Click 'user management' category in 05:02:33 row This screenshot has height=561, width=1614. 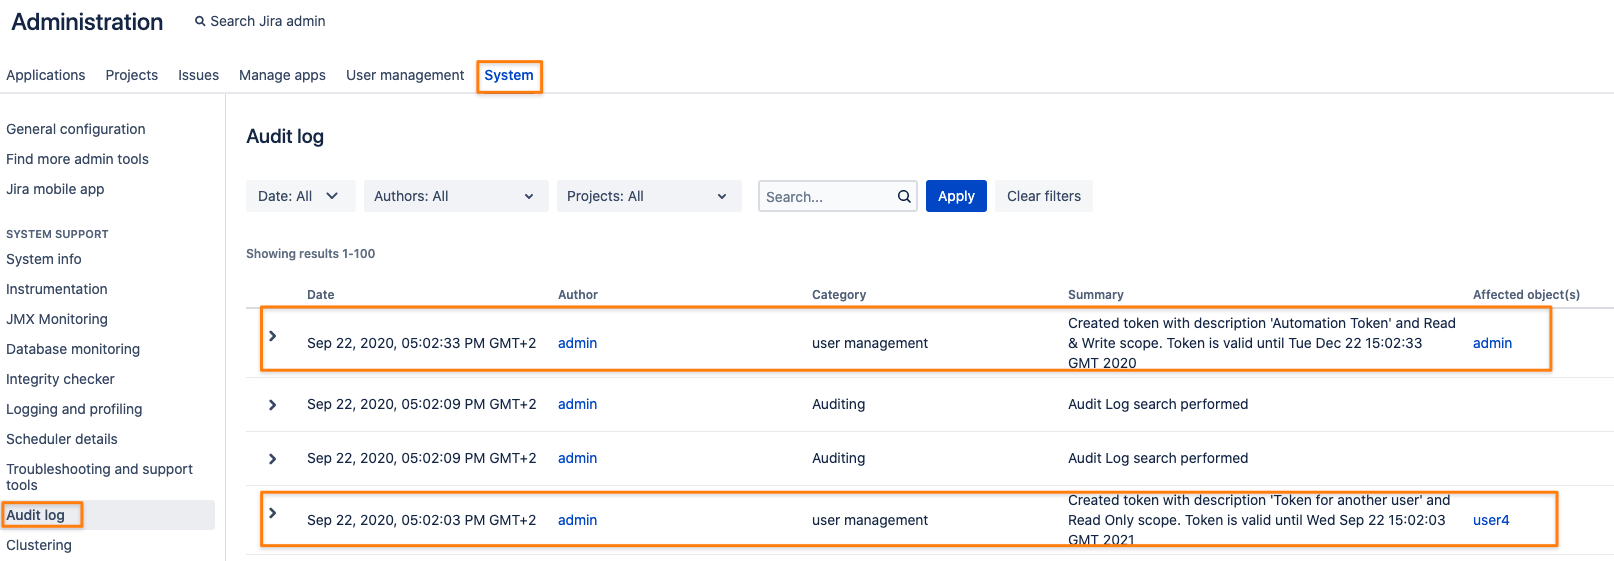click(870, 343)
